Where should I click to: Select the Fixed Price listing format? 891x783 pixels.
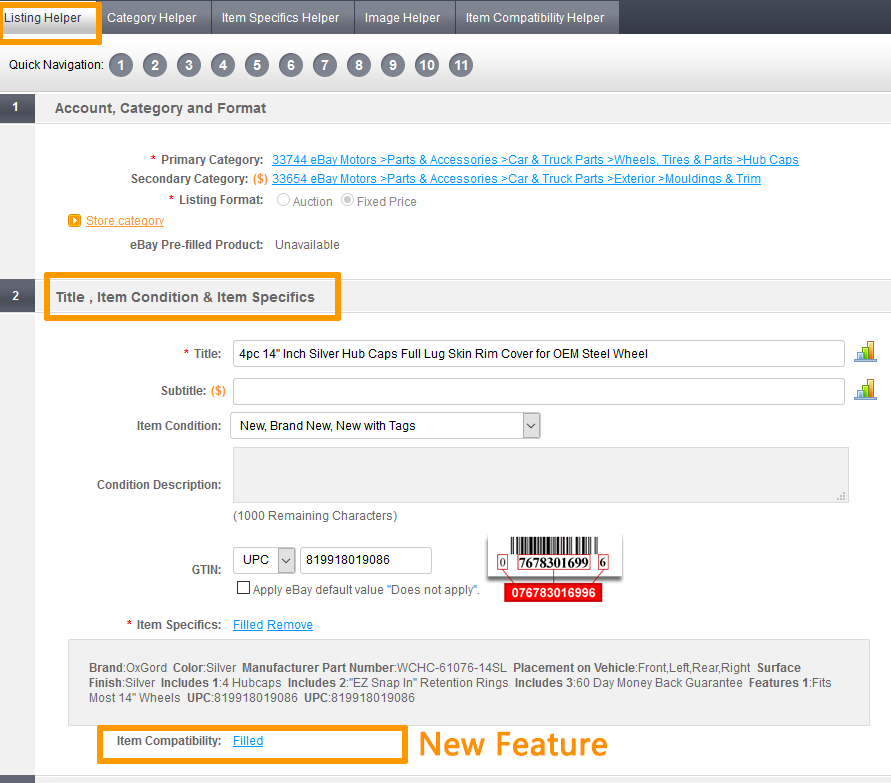pos(348,201)
